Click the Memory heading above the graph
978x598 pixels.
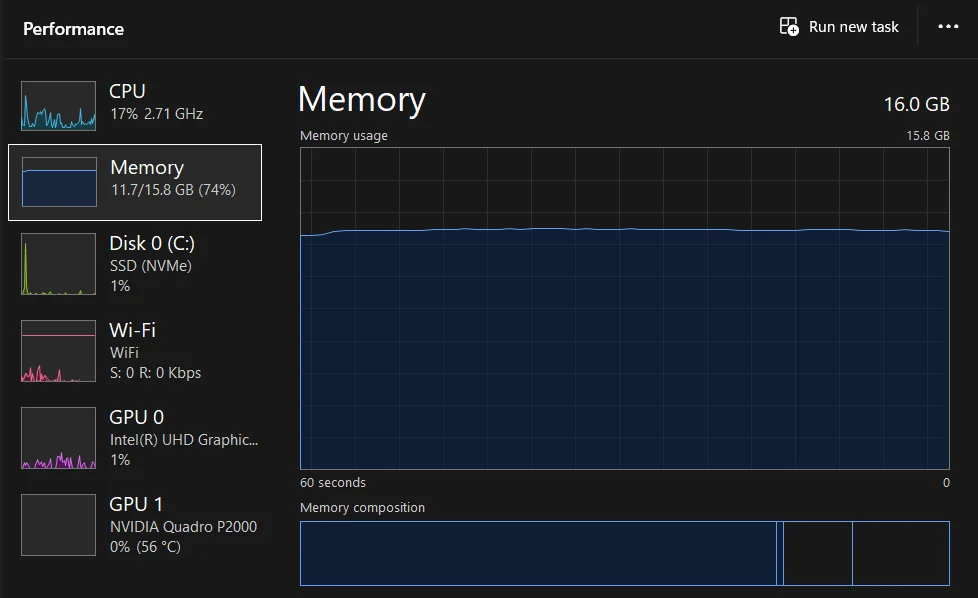click(x=362, y=100)
